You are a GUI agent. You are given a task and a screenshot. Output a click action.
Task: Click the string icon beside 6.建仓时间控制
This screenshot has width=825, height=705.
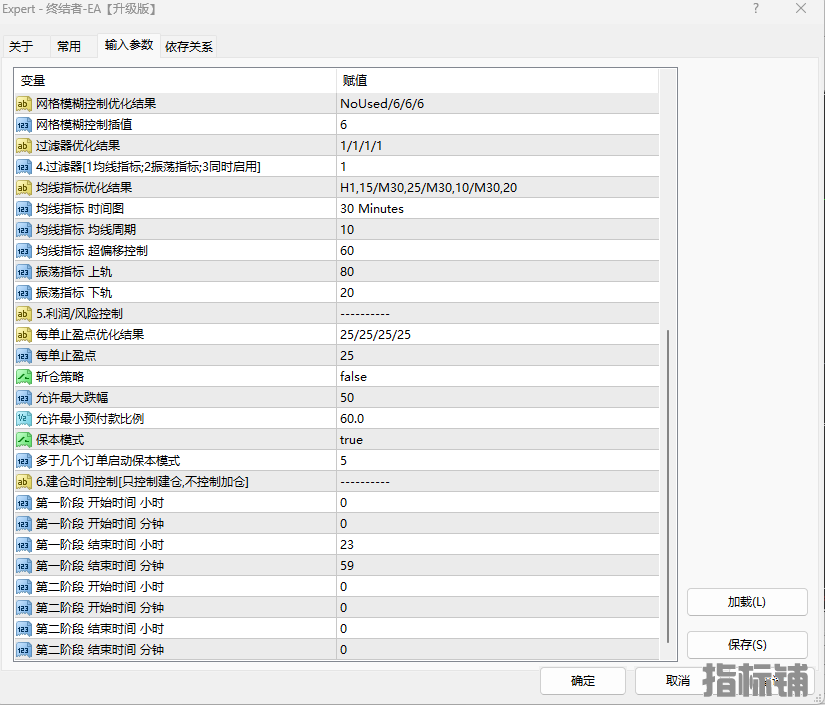(24, 482)
